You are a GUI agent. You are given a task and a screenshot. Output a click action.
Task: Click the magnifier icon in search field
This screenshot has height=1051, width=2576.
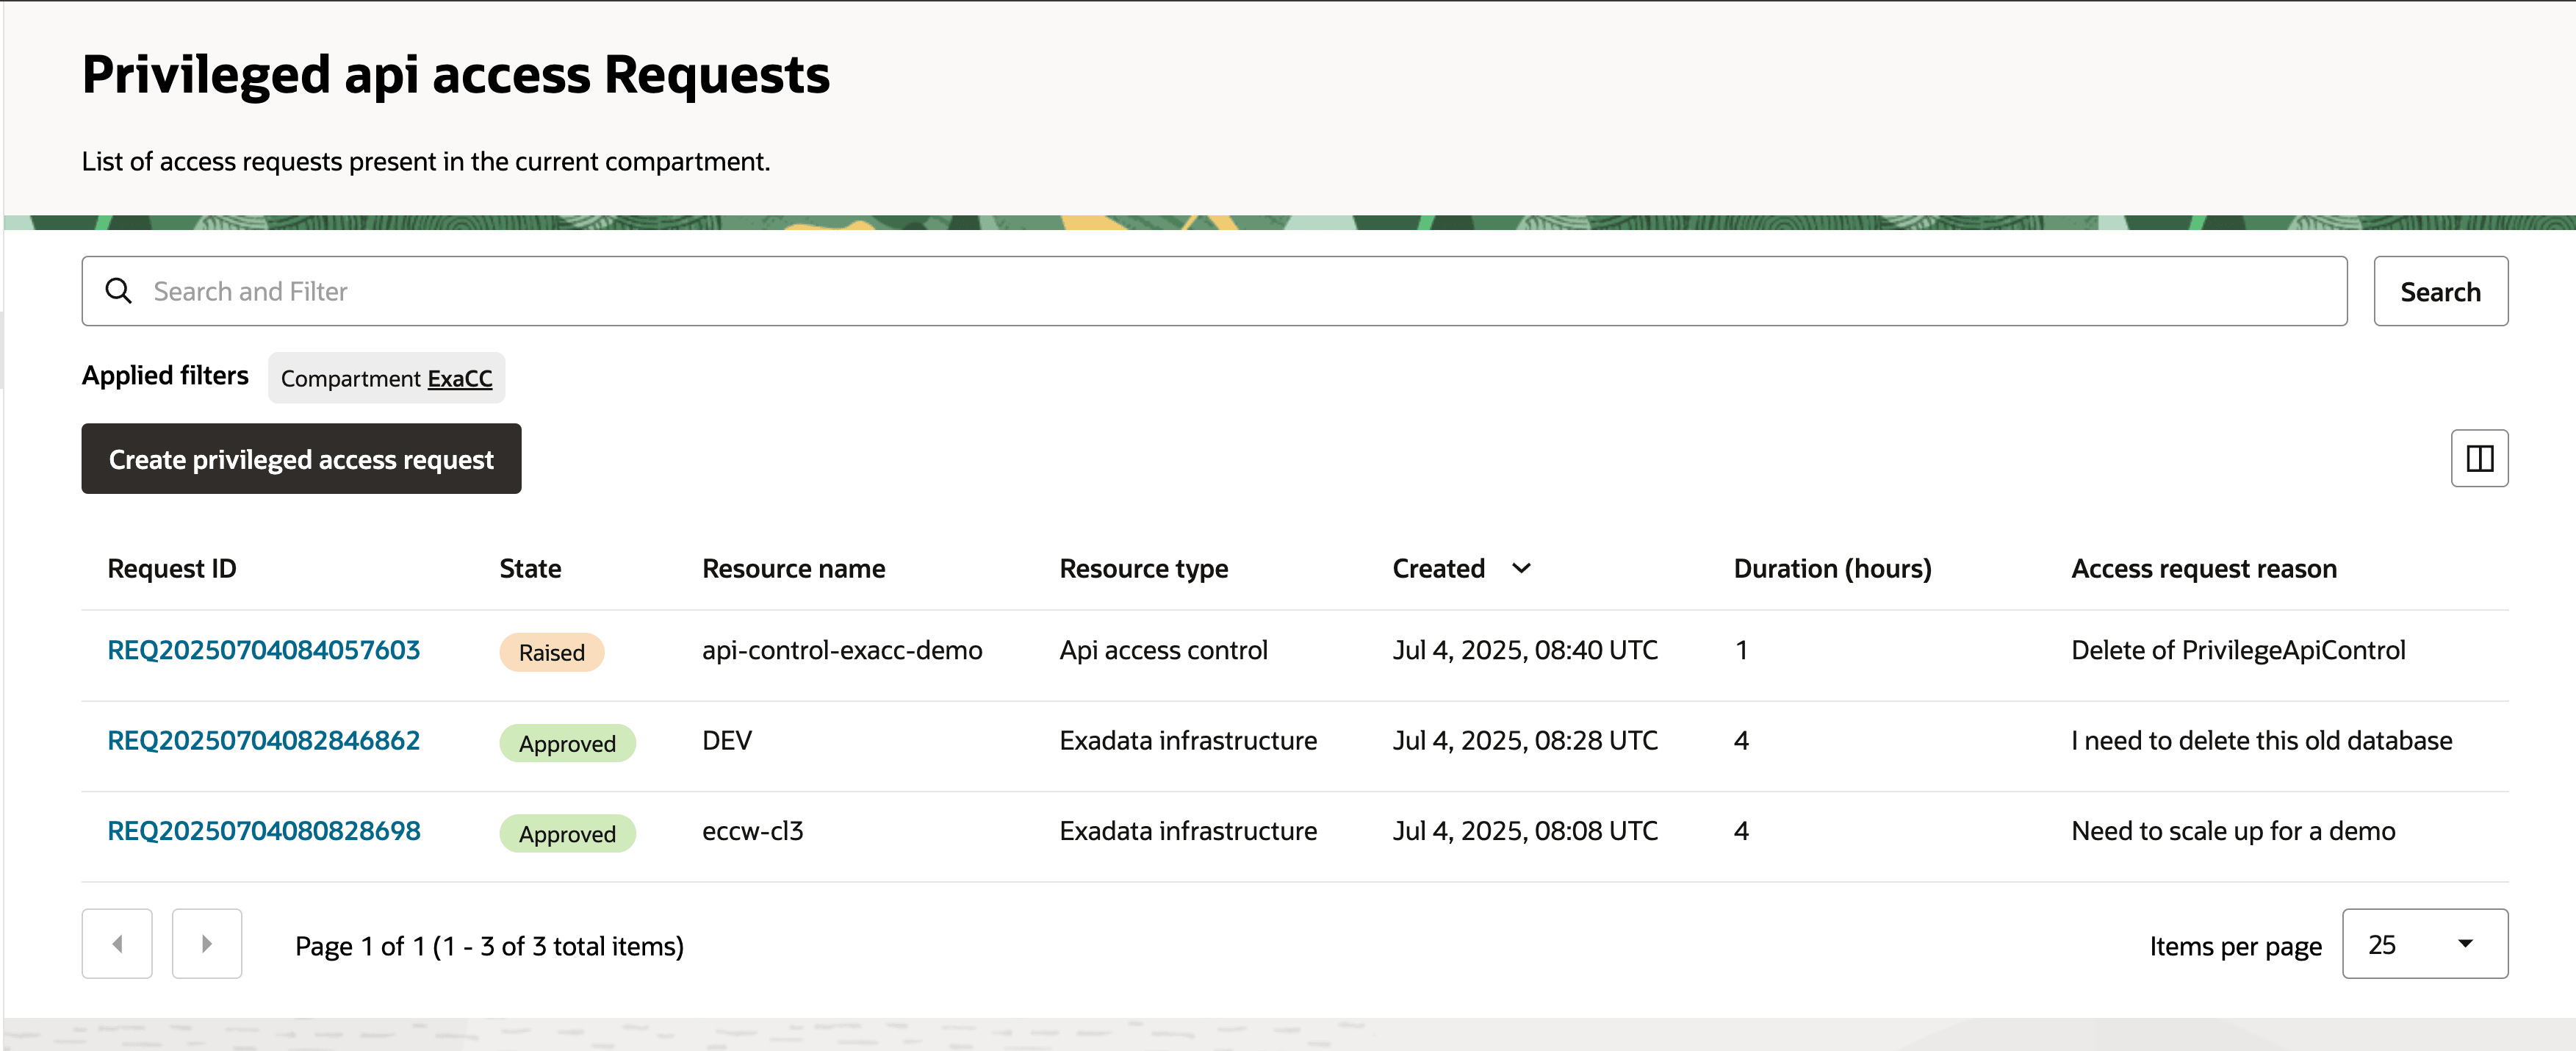[119, 291]
